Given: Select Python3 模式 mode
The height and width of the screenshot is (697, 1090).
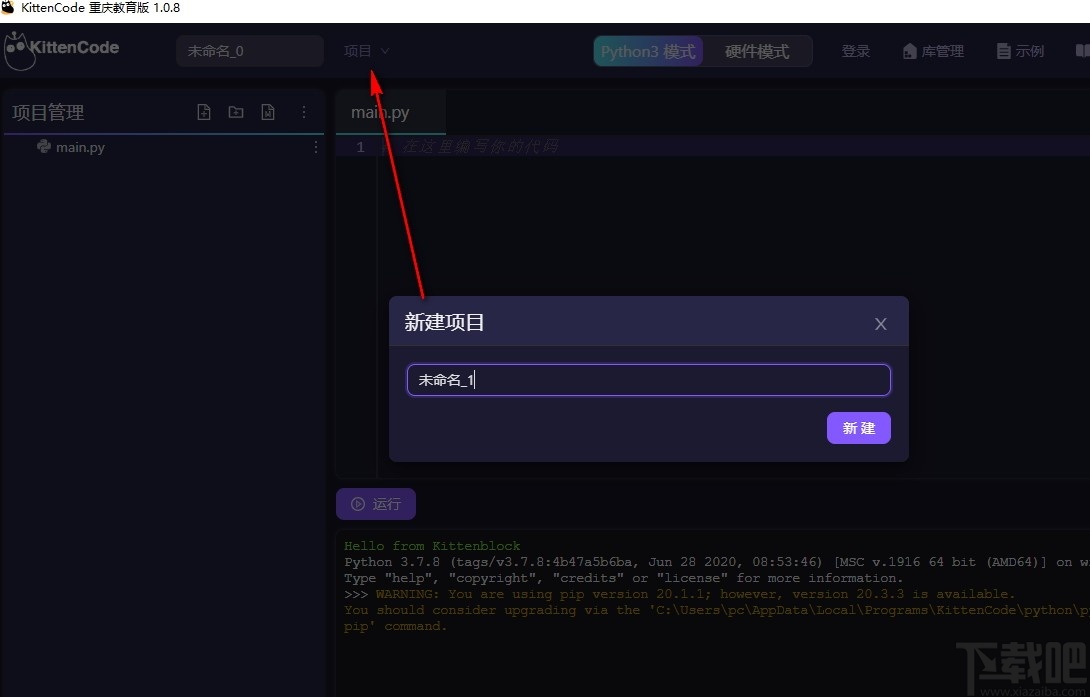Looking at the screenshot, I should 647,50.
